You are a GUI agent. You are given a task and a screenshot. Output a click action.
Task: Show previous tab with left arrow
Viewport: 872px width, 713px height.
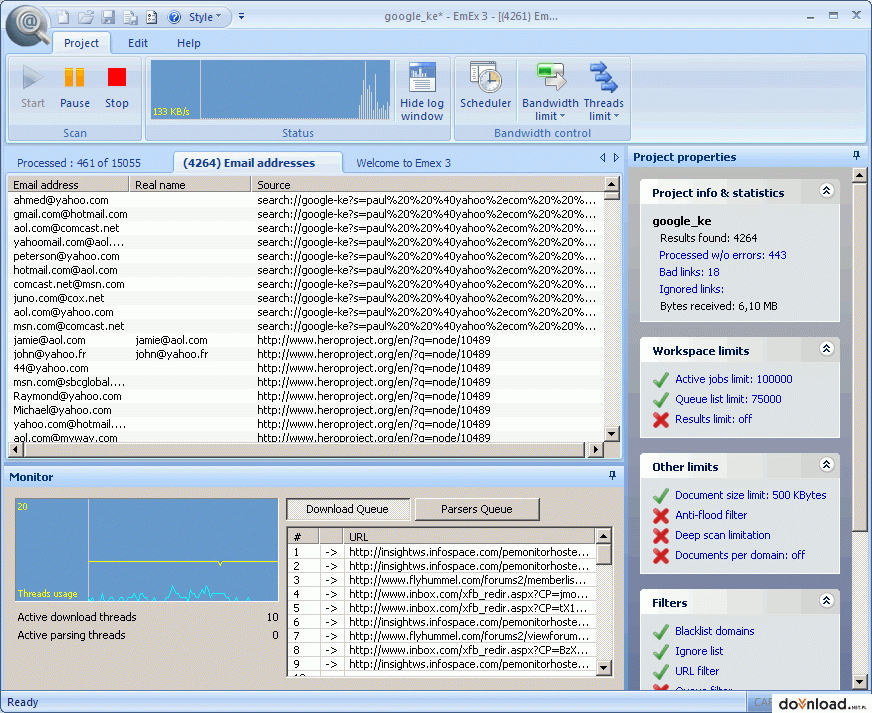click(603, 158)
